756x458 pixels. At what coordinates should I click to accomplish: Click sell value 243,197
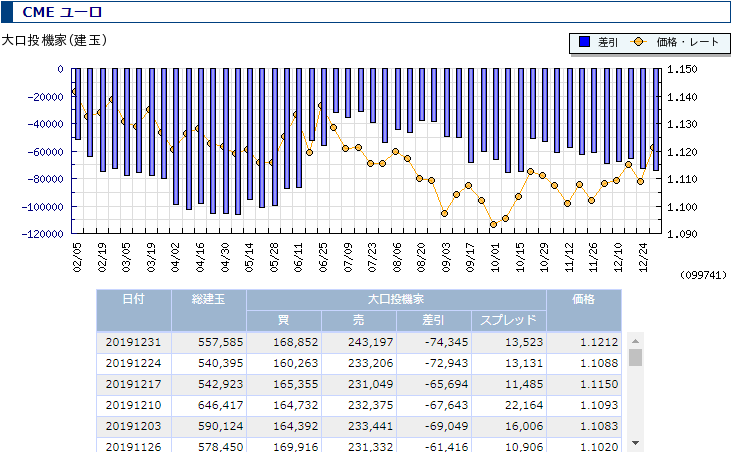(x=371, y=342)
